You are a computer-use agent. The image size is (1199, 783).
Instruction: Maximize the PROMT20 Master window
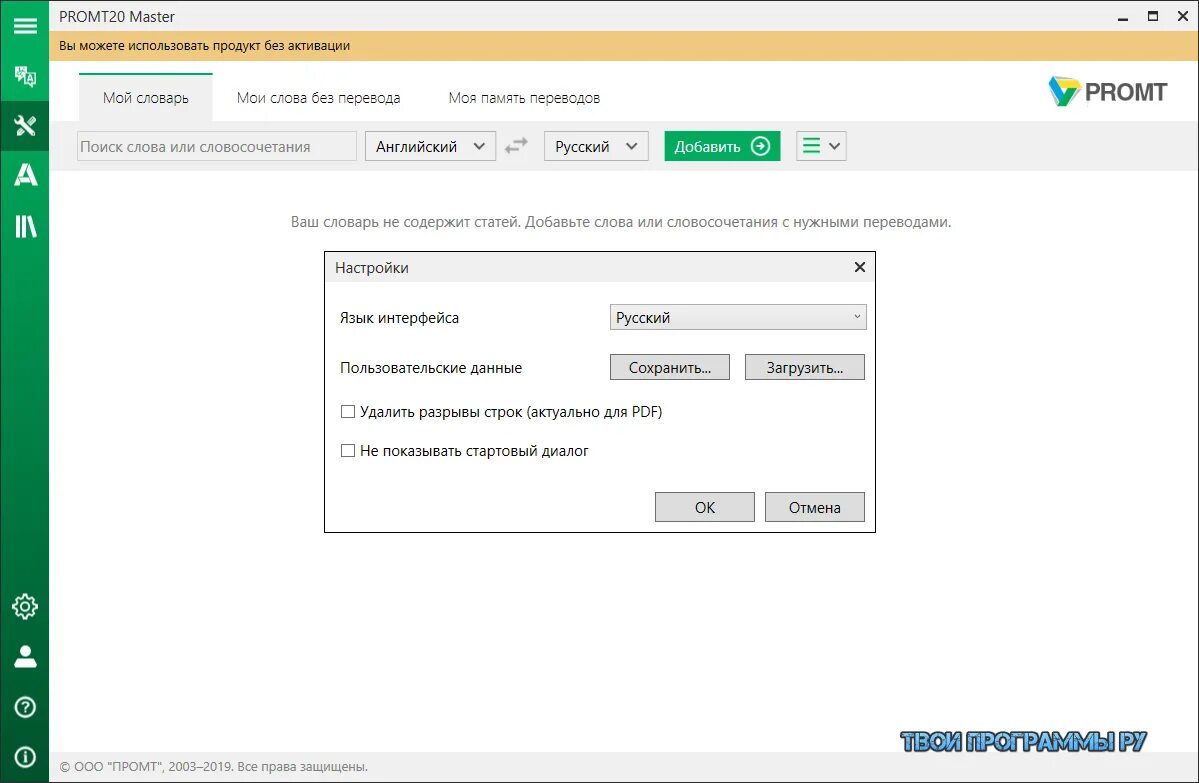[1153, 16]
